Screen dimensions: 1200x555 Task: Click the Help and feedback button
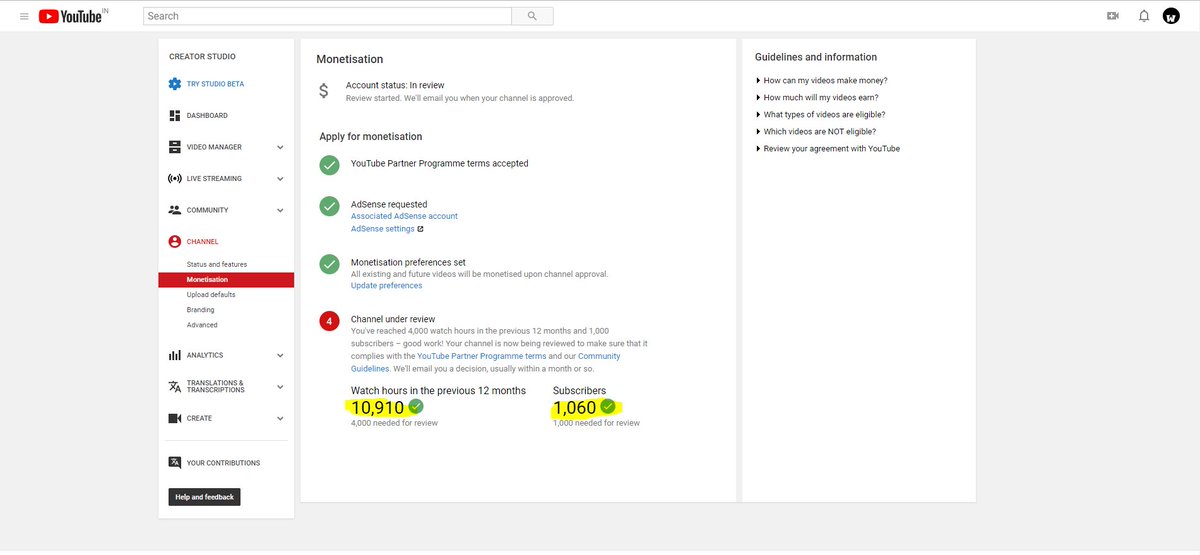coord(204,497)
